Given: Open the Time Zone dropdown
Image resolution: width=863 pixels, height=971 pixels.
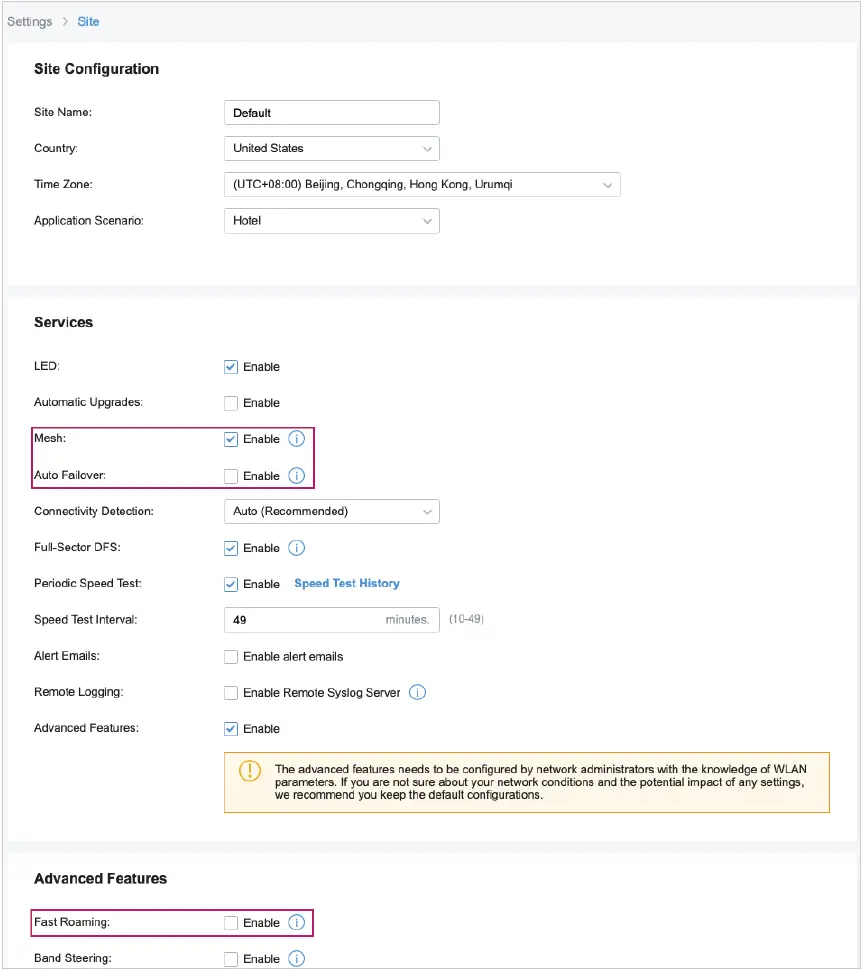Looking at the screenshot, I should click(x=421, y=184).
